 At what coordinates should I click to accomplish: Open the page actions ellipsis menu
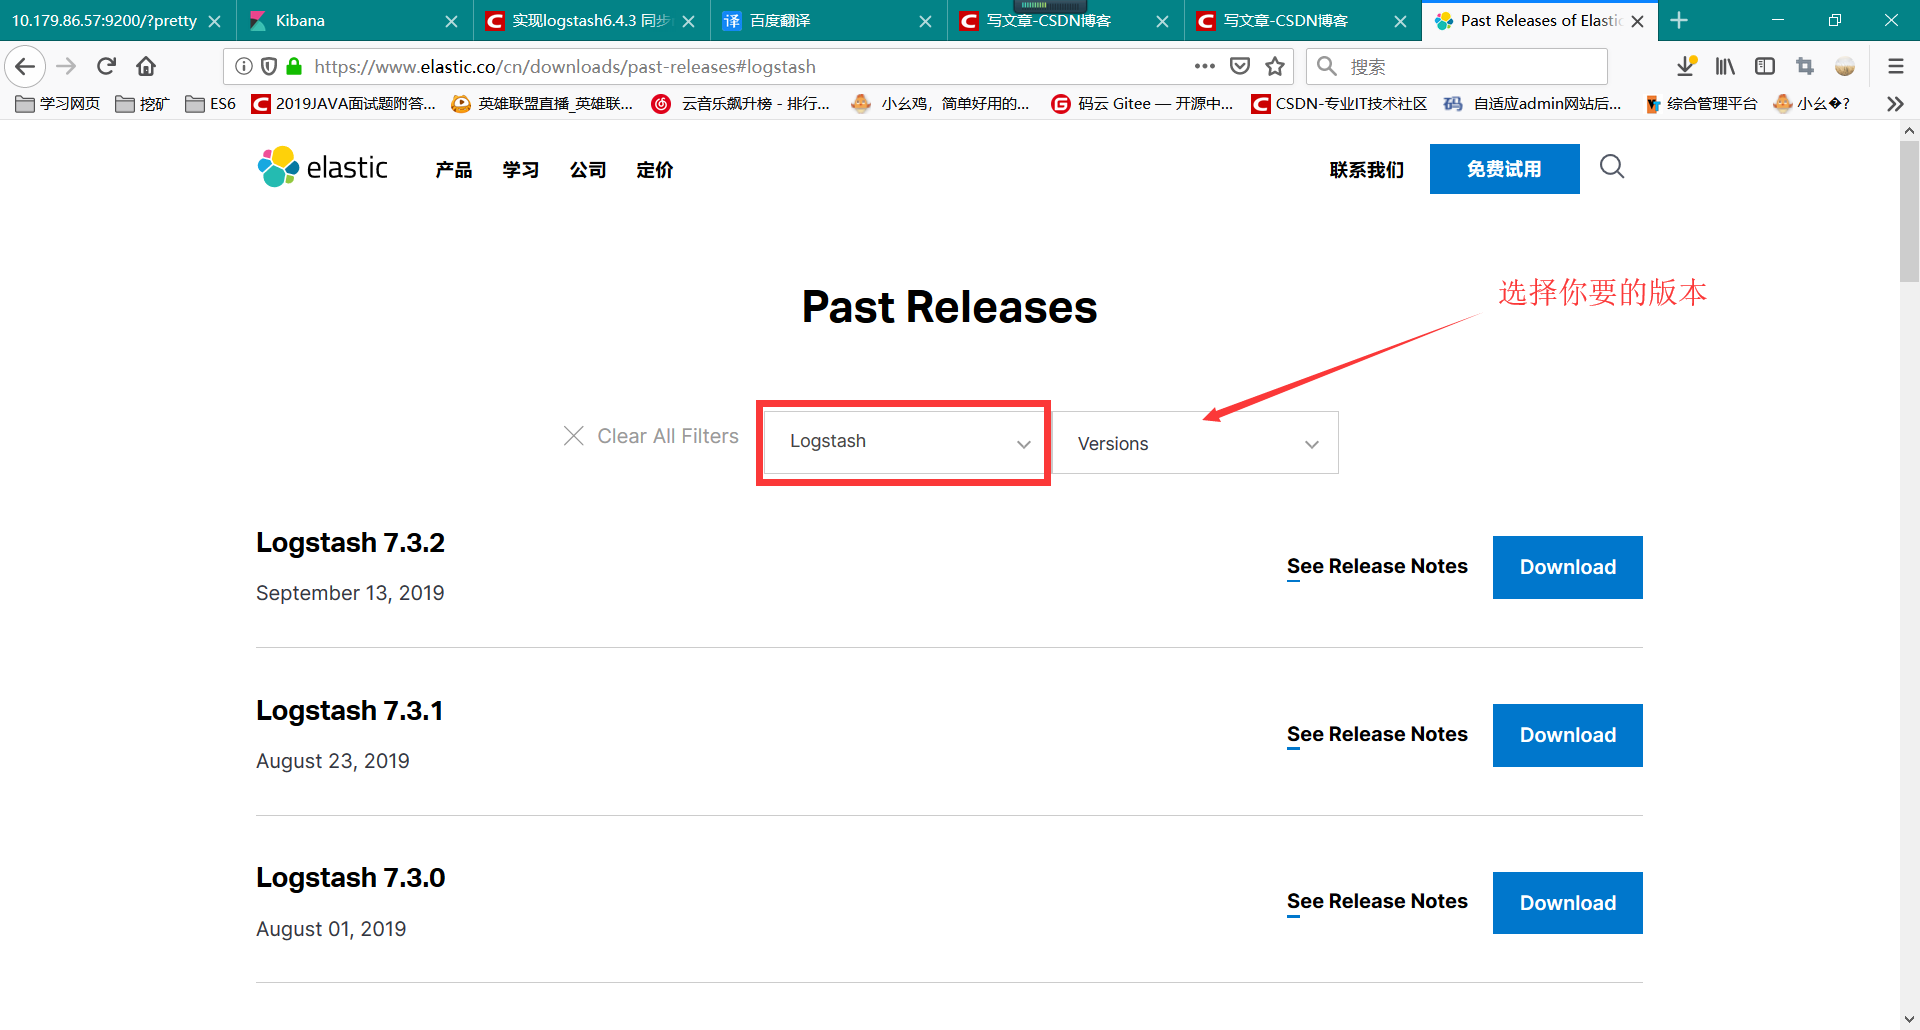click(x=1204, y=66)
